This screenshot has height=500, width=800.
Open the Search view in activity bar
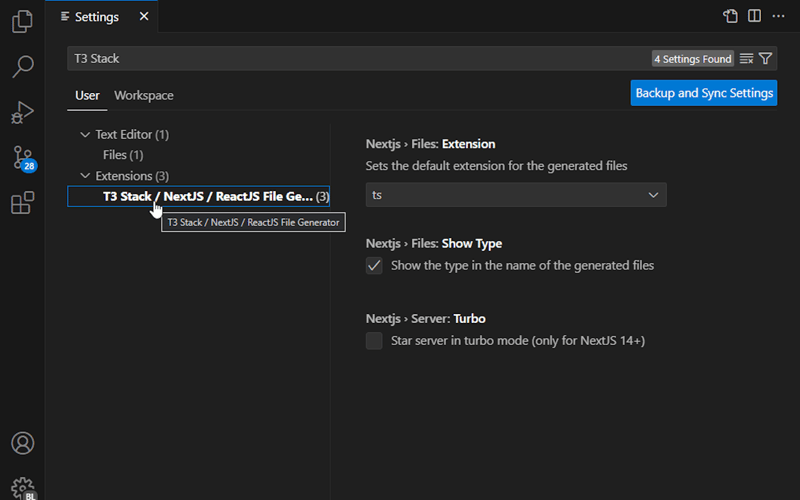click(x=22, y=67)
